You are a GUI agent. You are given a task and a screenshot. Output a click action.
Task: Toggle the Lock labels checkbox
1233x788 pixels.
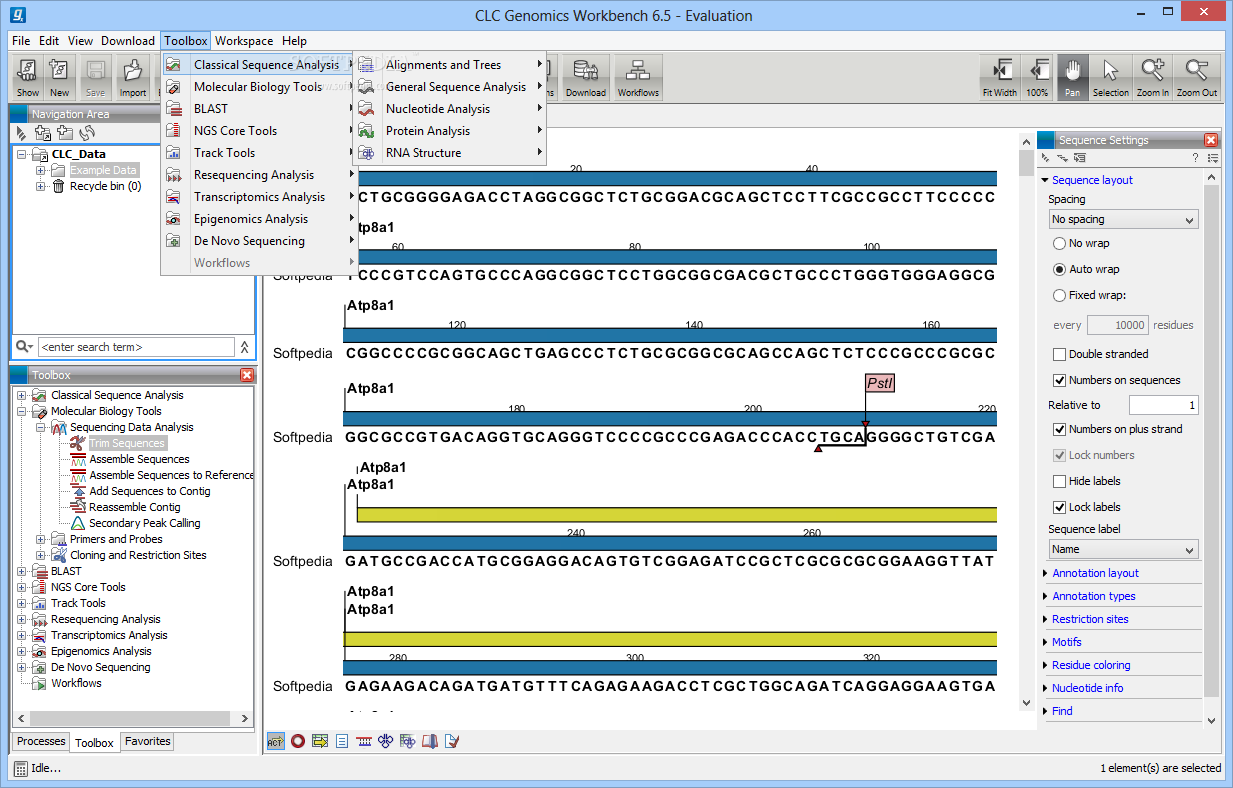coord(1059,507)
